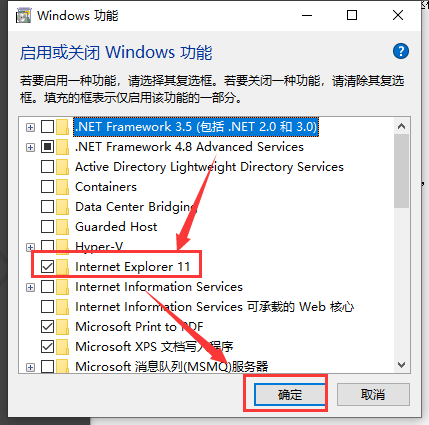
Task: Enable the Containers feature checkbox
Action: [47, 187]
